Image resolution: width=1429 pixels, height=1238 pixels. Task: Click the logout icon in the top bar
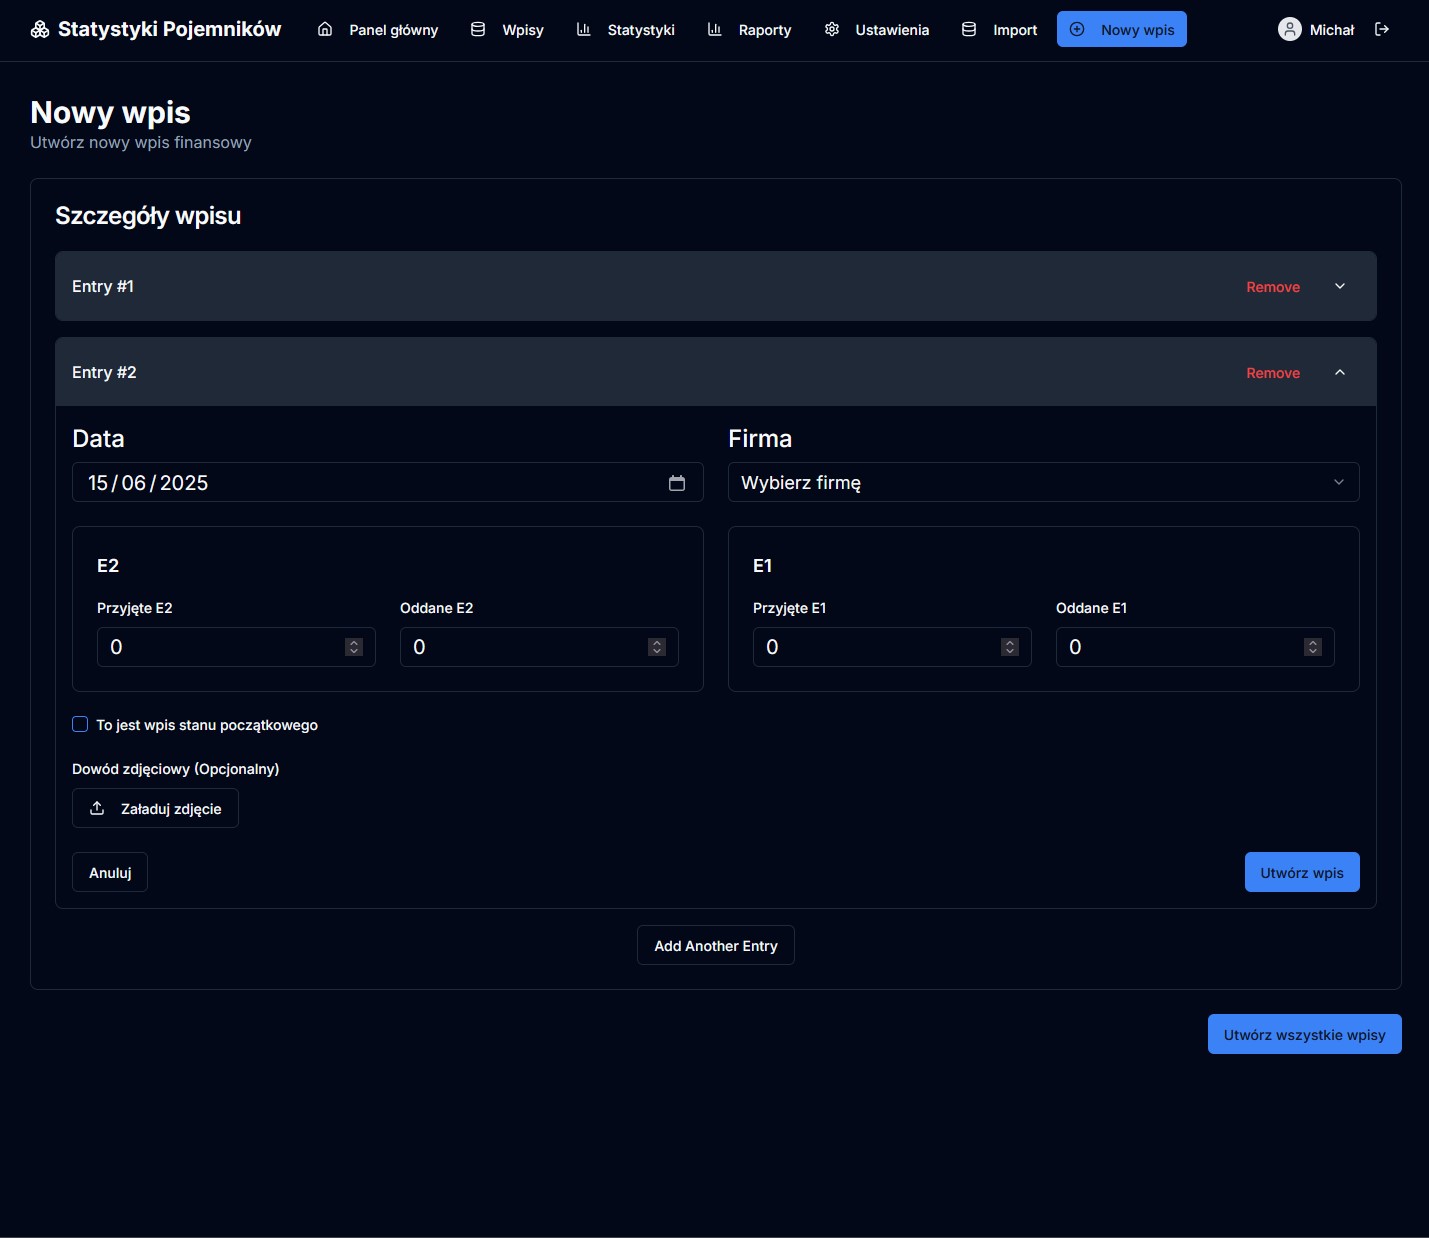point(1383,29)
